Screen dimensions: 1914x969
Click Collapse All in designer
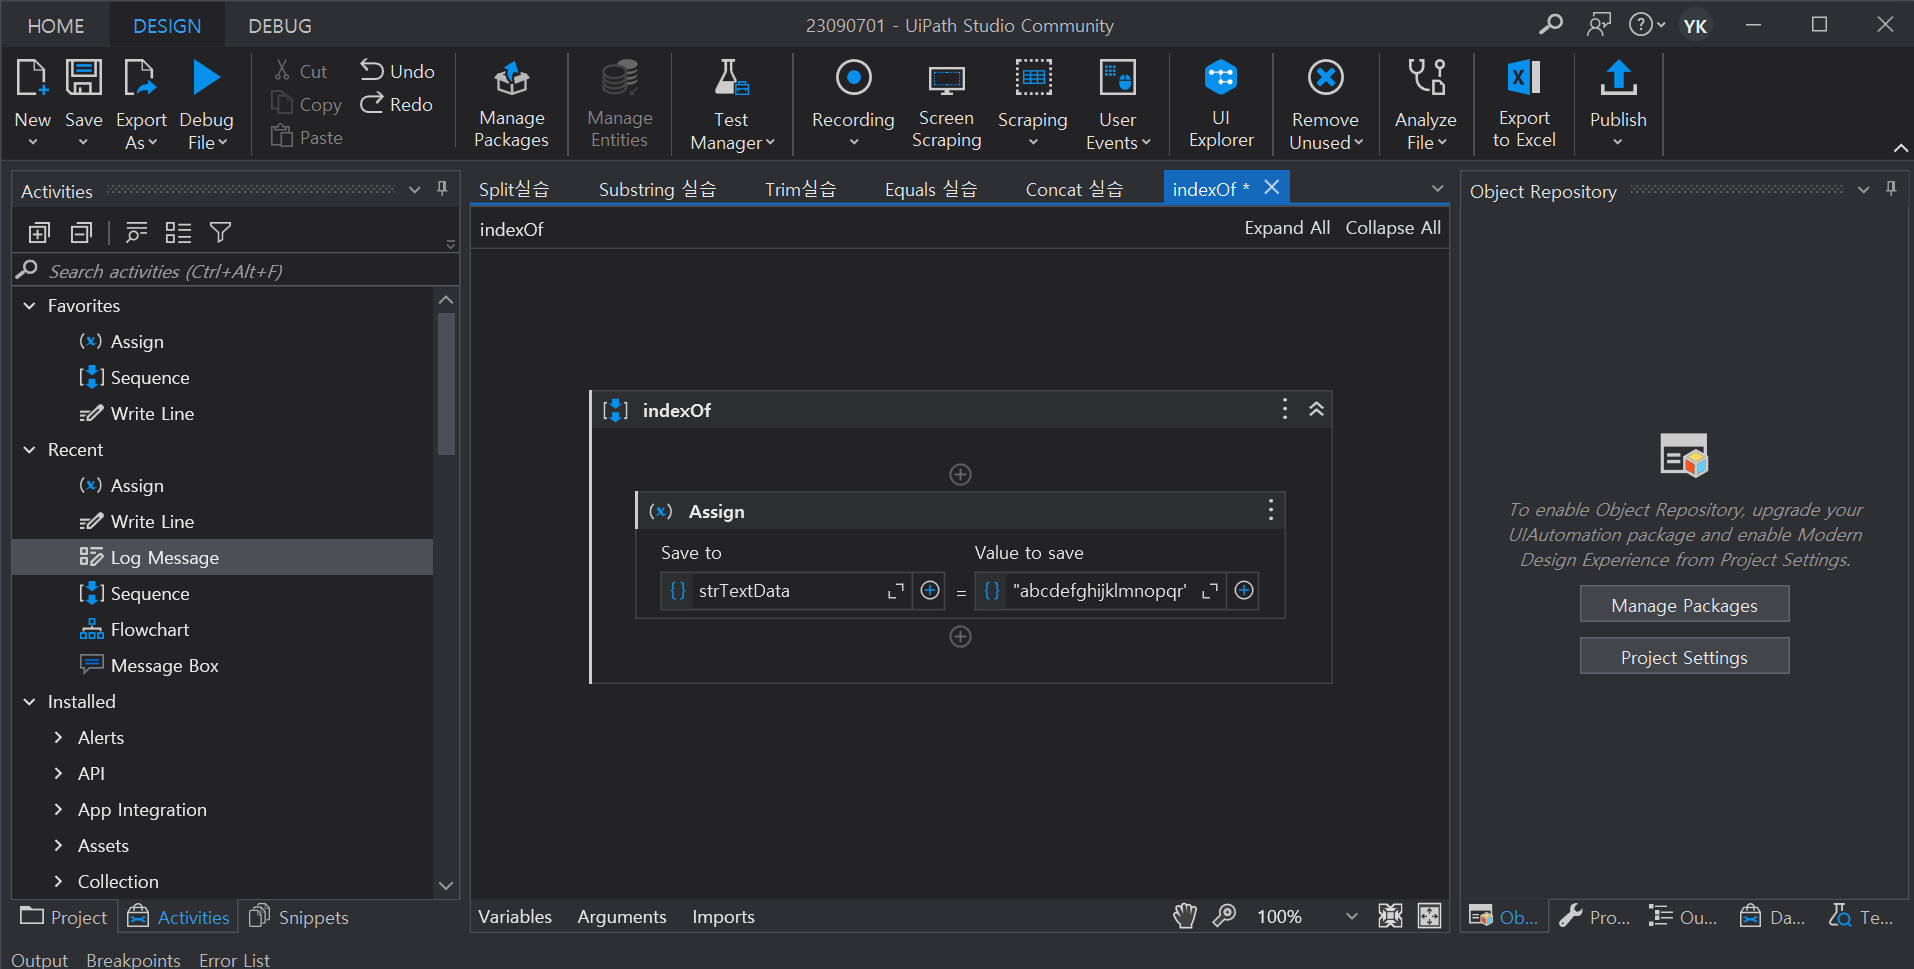coord(1393,228)
